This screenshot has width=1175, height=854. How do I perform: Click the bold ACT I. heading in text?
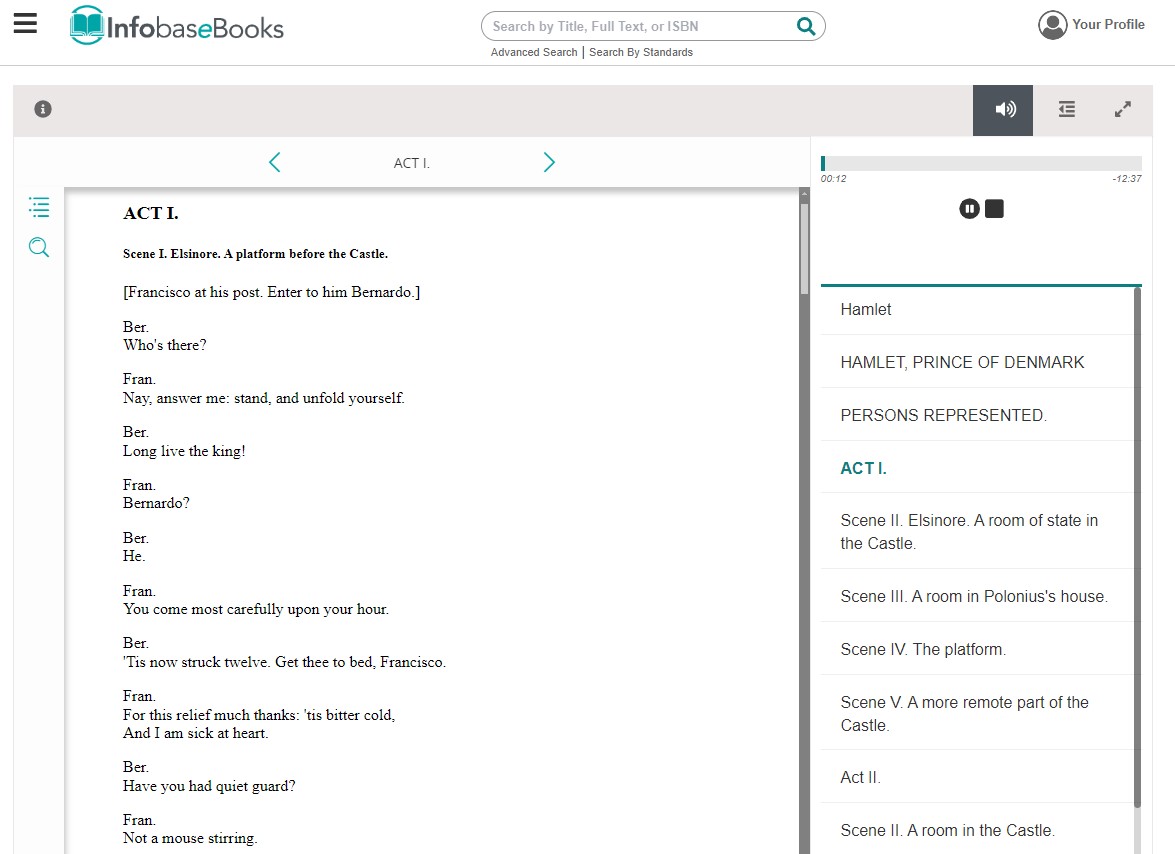click(151, 214)
